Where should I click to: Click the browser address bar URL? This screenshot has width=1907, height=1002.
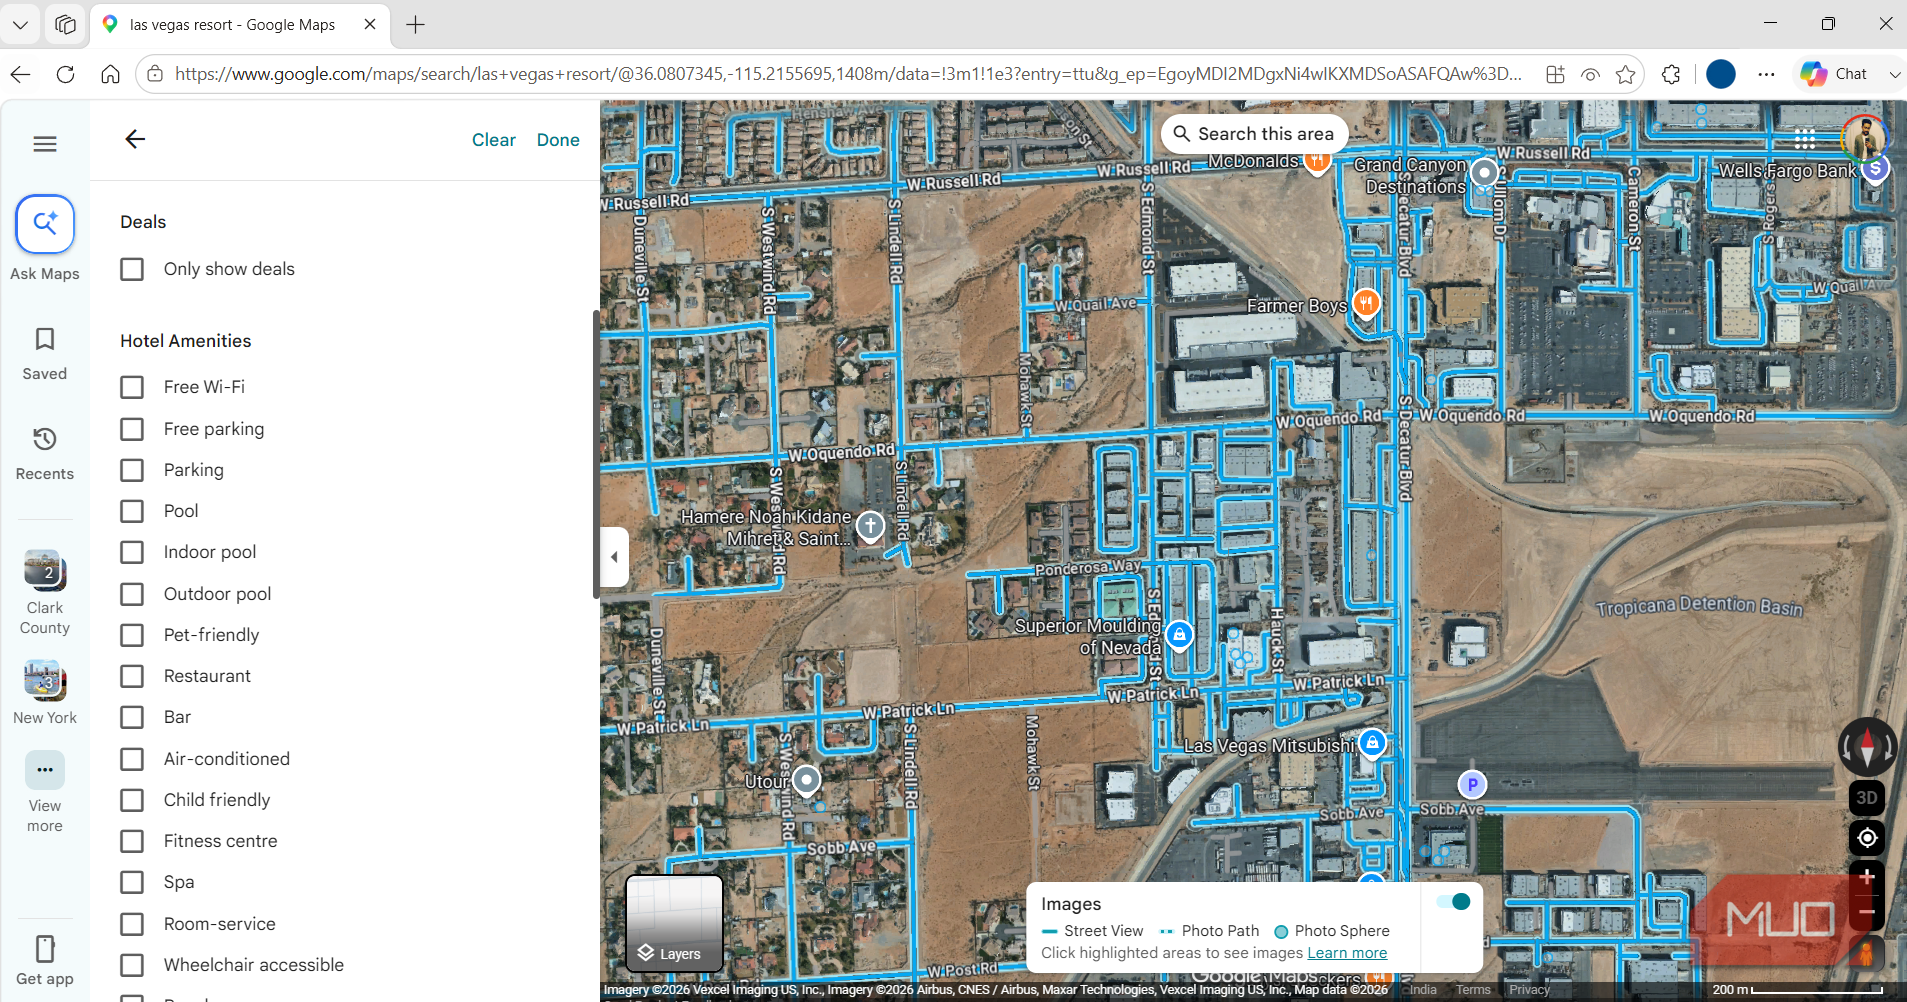click(848, 74)
